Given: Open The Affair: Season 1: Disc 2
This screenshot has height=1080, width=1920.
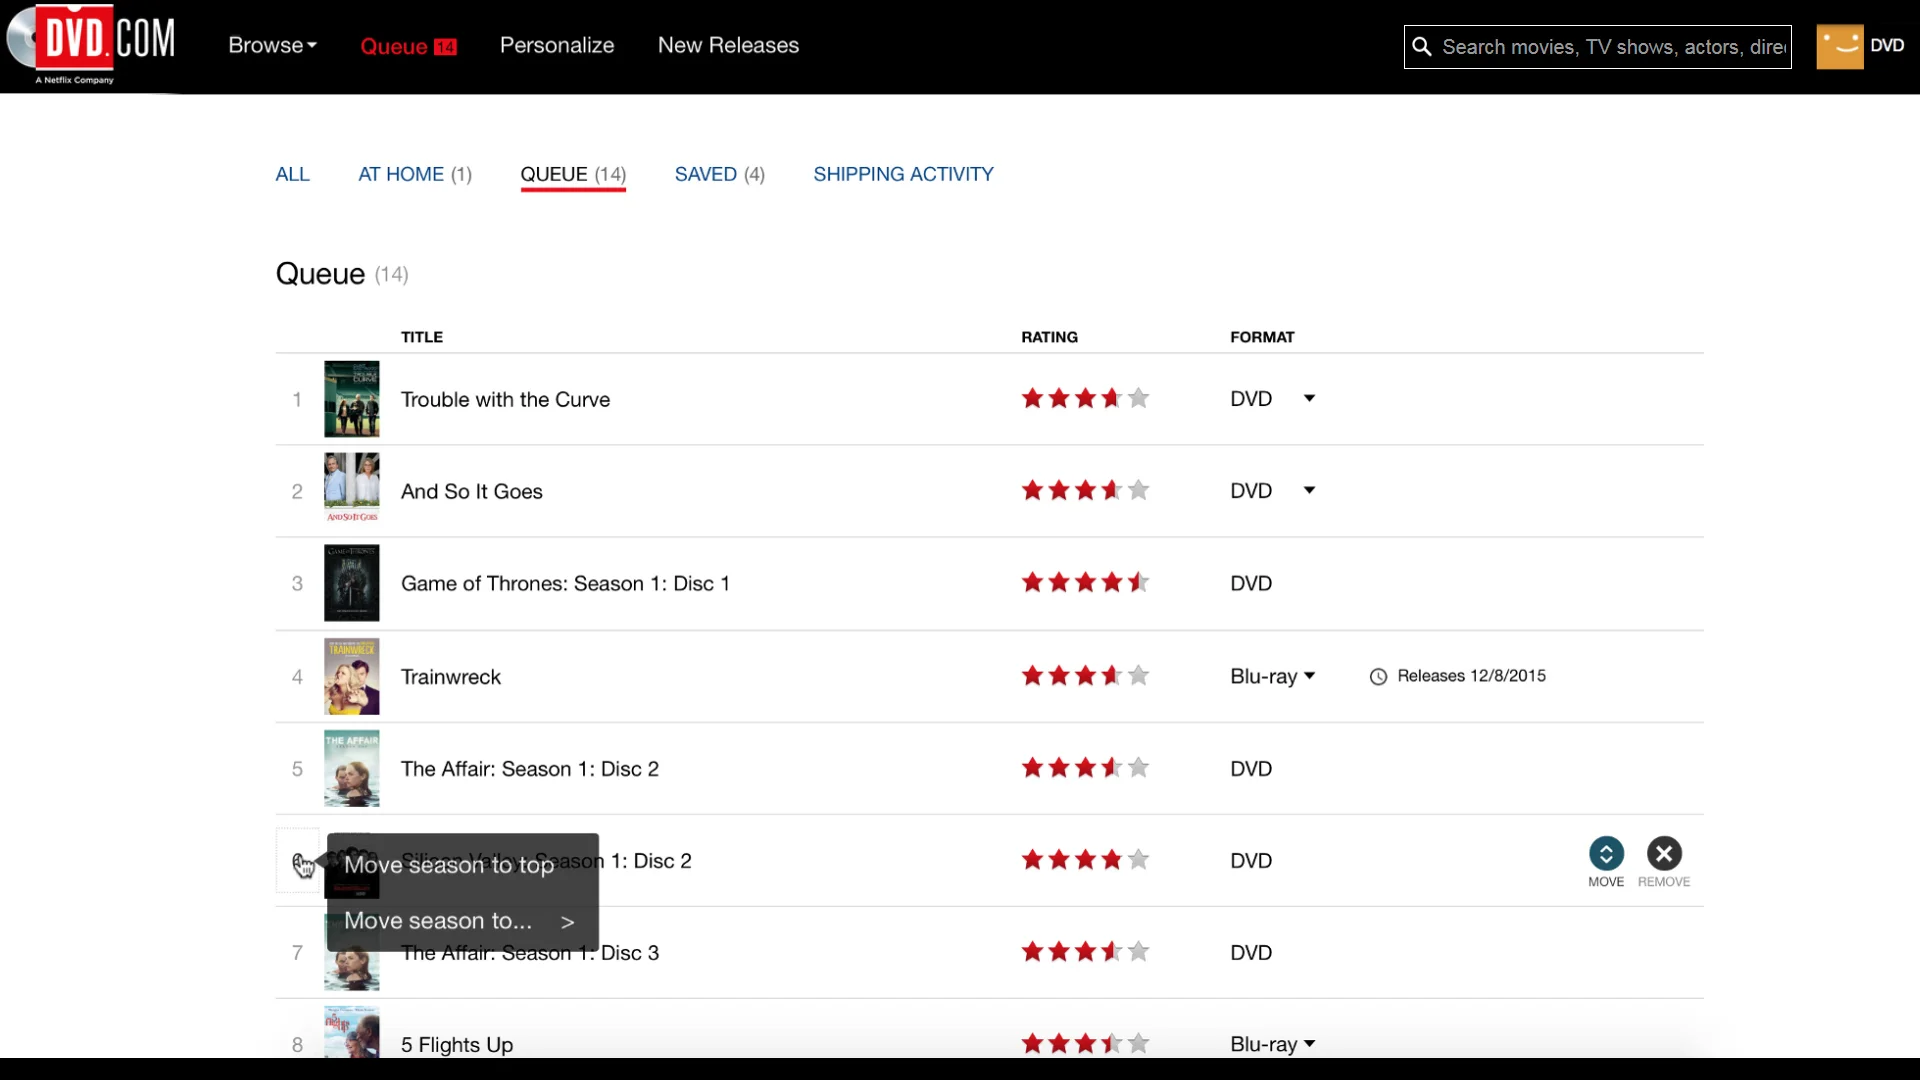Looking at the screenshot, I should coord(530,769).
